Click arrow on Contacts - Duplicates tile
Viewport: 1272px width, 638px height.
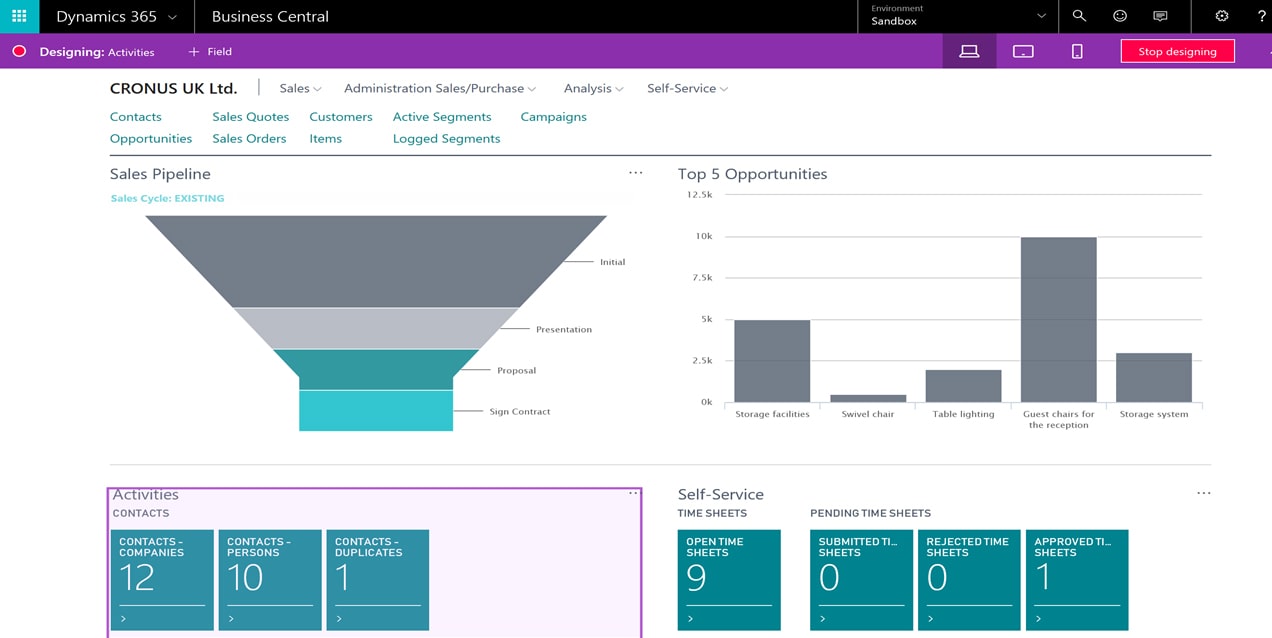pos(339,619)
